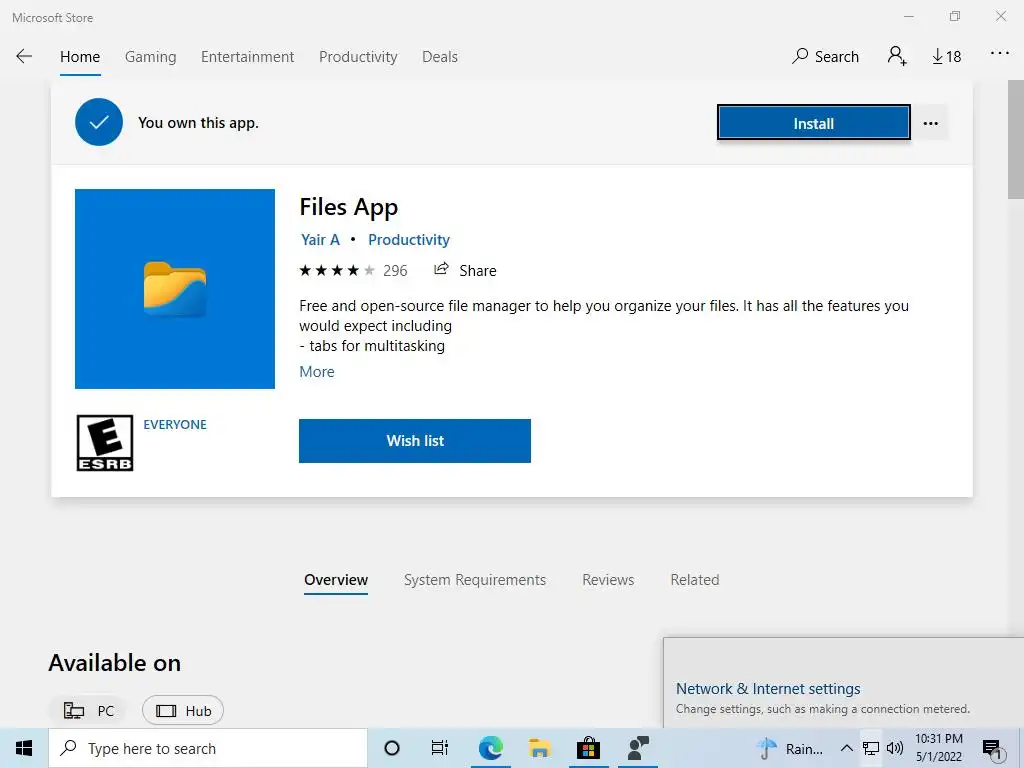
Task: Add the app to Wish list
Action: pyautogui.click(x=415, y=441)
